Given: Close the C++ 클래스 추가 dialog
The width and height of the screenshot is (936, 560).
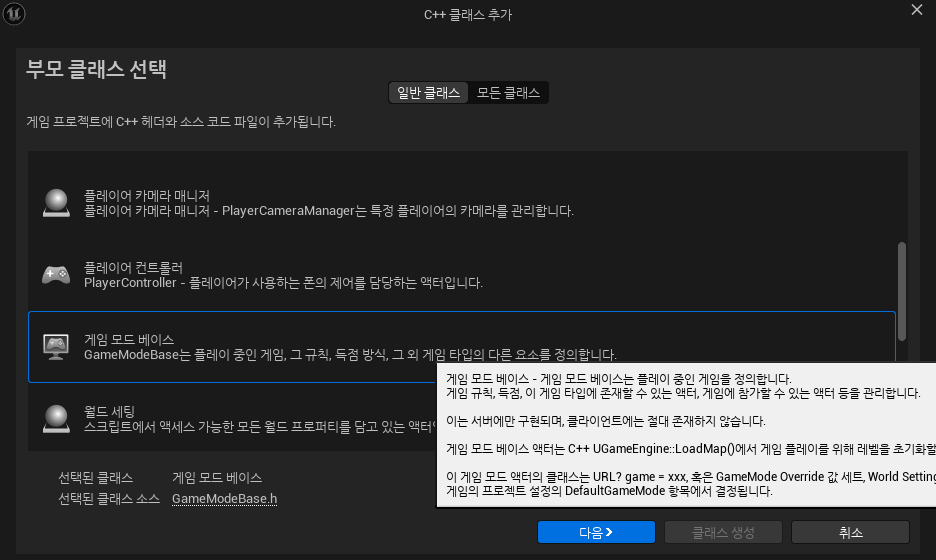Looking at the screenshot, I should (917, 10).
